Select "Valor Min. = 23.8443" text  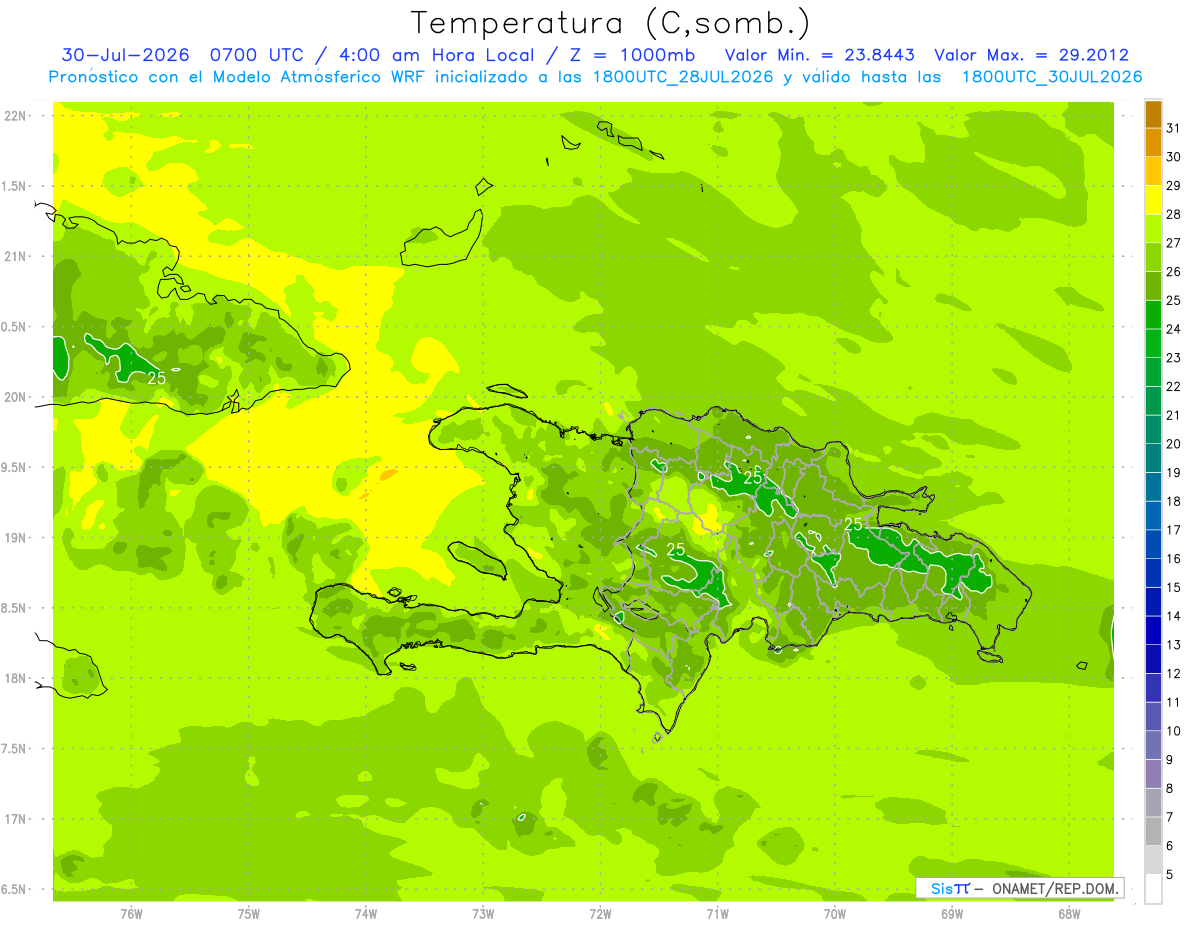(x=820, y=55)
